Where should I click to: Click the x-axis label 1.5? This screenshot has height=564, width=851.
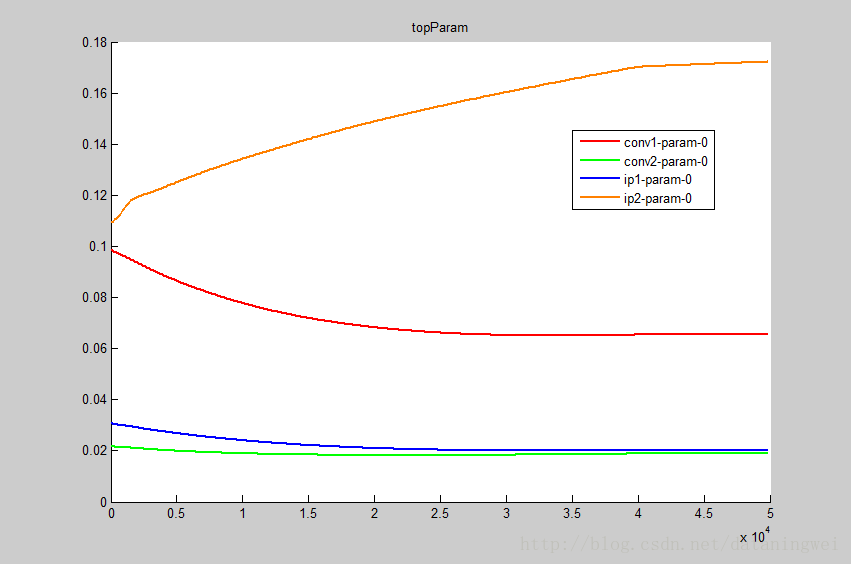click(308, 514)
